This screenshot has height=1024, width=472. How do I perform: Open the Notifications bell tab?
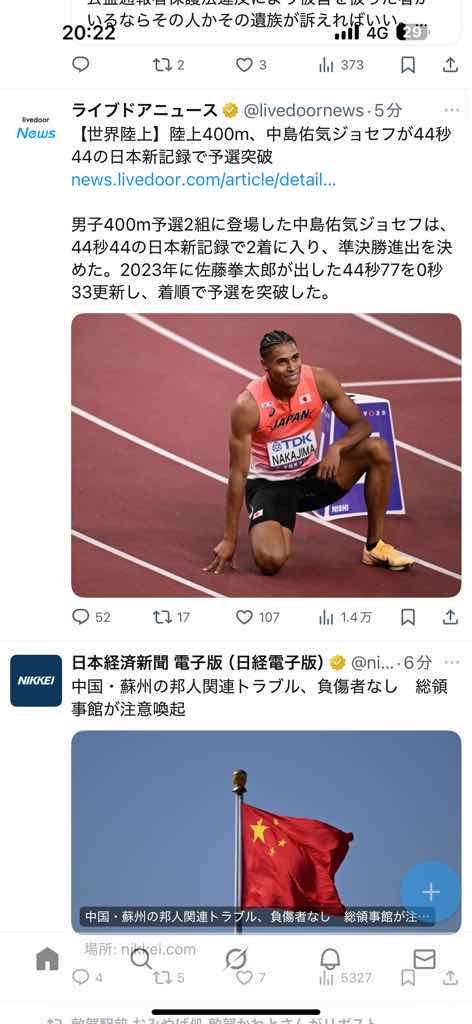point(330,959)
